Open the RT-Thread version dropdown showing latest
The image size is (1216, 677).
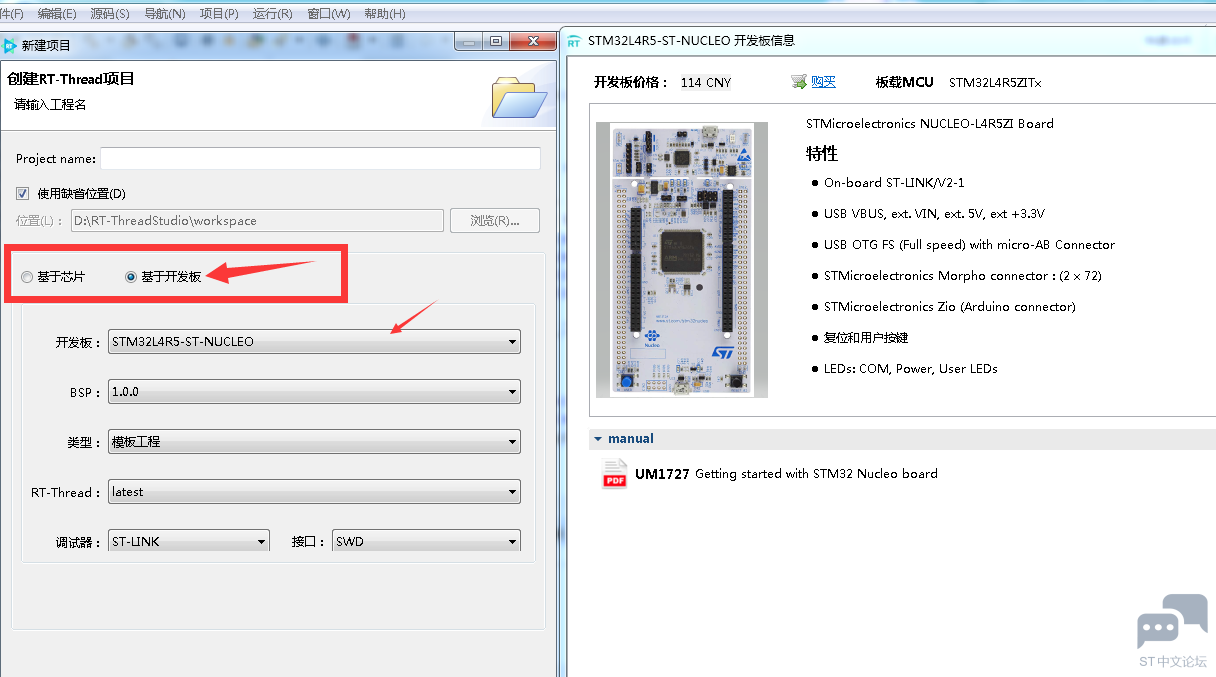(x=314, y=492)
